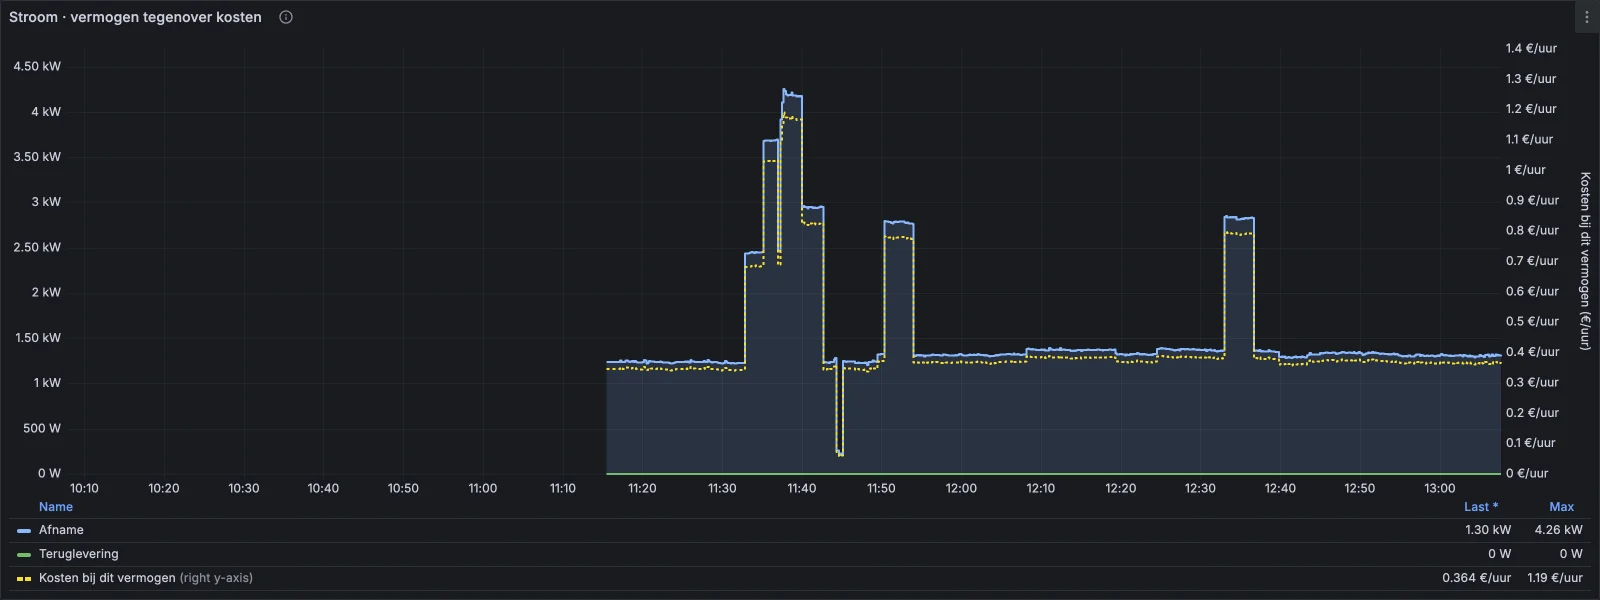Select the Kosten max value 1.19 €/uur
The image size is (1600, 600).
(x=1555, y=578)
